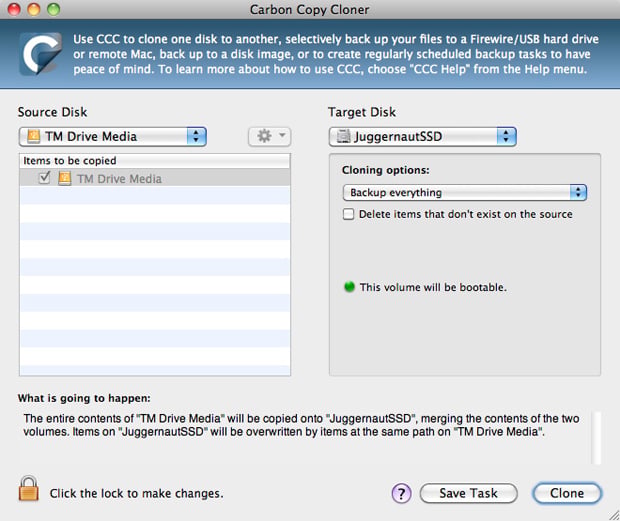Click the TM Drive Media icon in items list
The image size is (620, 521).
(x=64, y=179)
